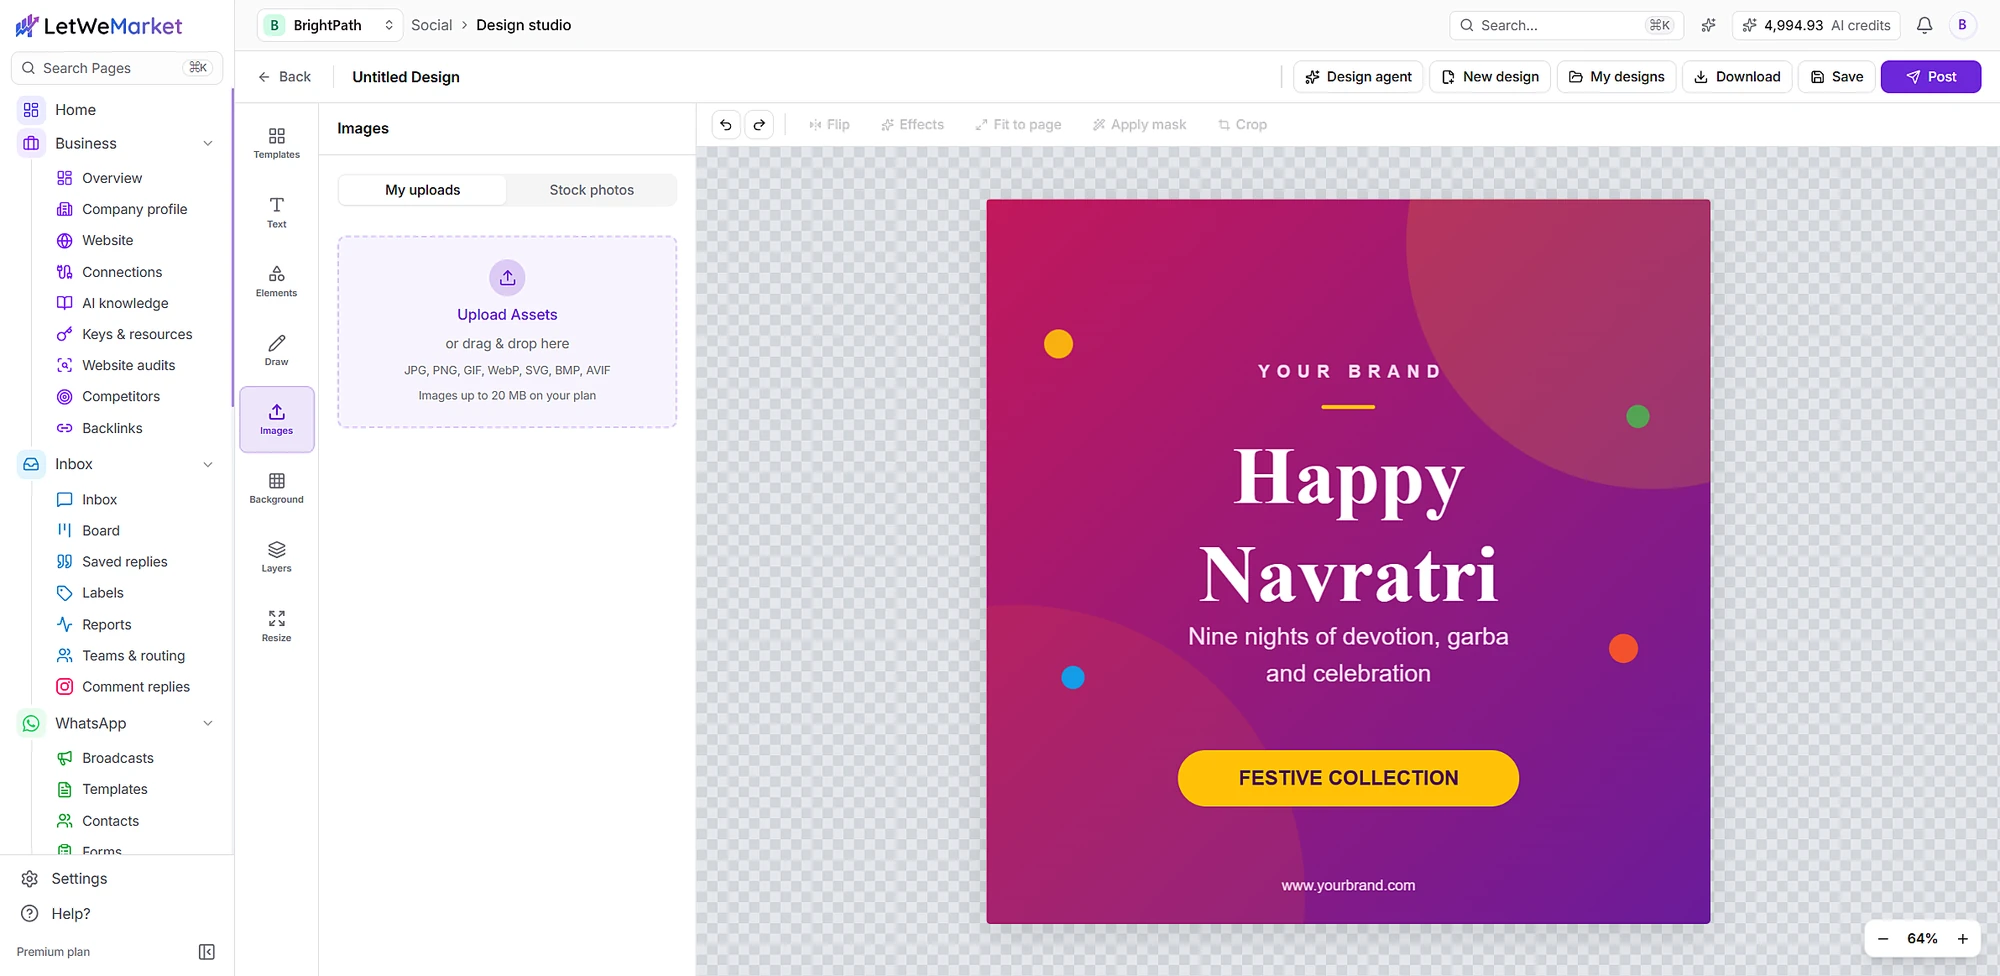Click the redo arrow icon
Viewport: 2000px width, 976px height.
click(759, 125)
